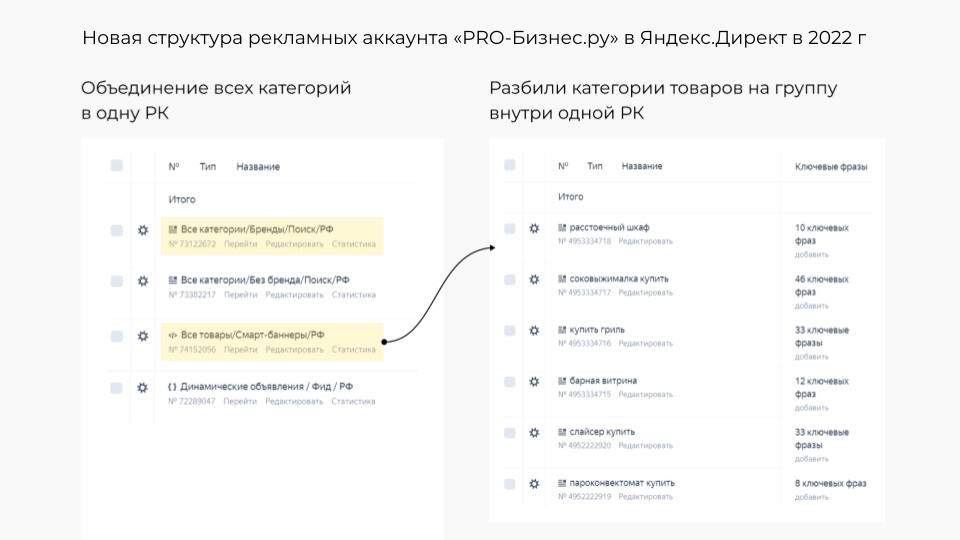Tick checkbox for слайсер купить group
Image resolution: width=960 pixels, height=540 pixels.
509,433
